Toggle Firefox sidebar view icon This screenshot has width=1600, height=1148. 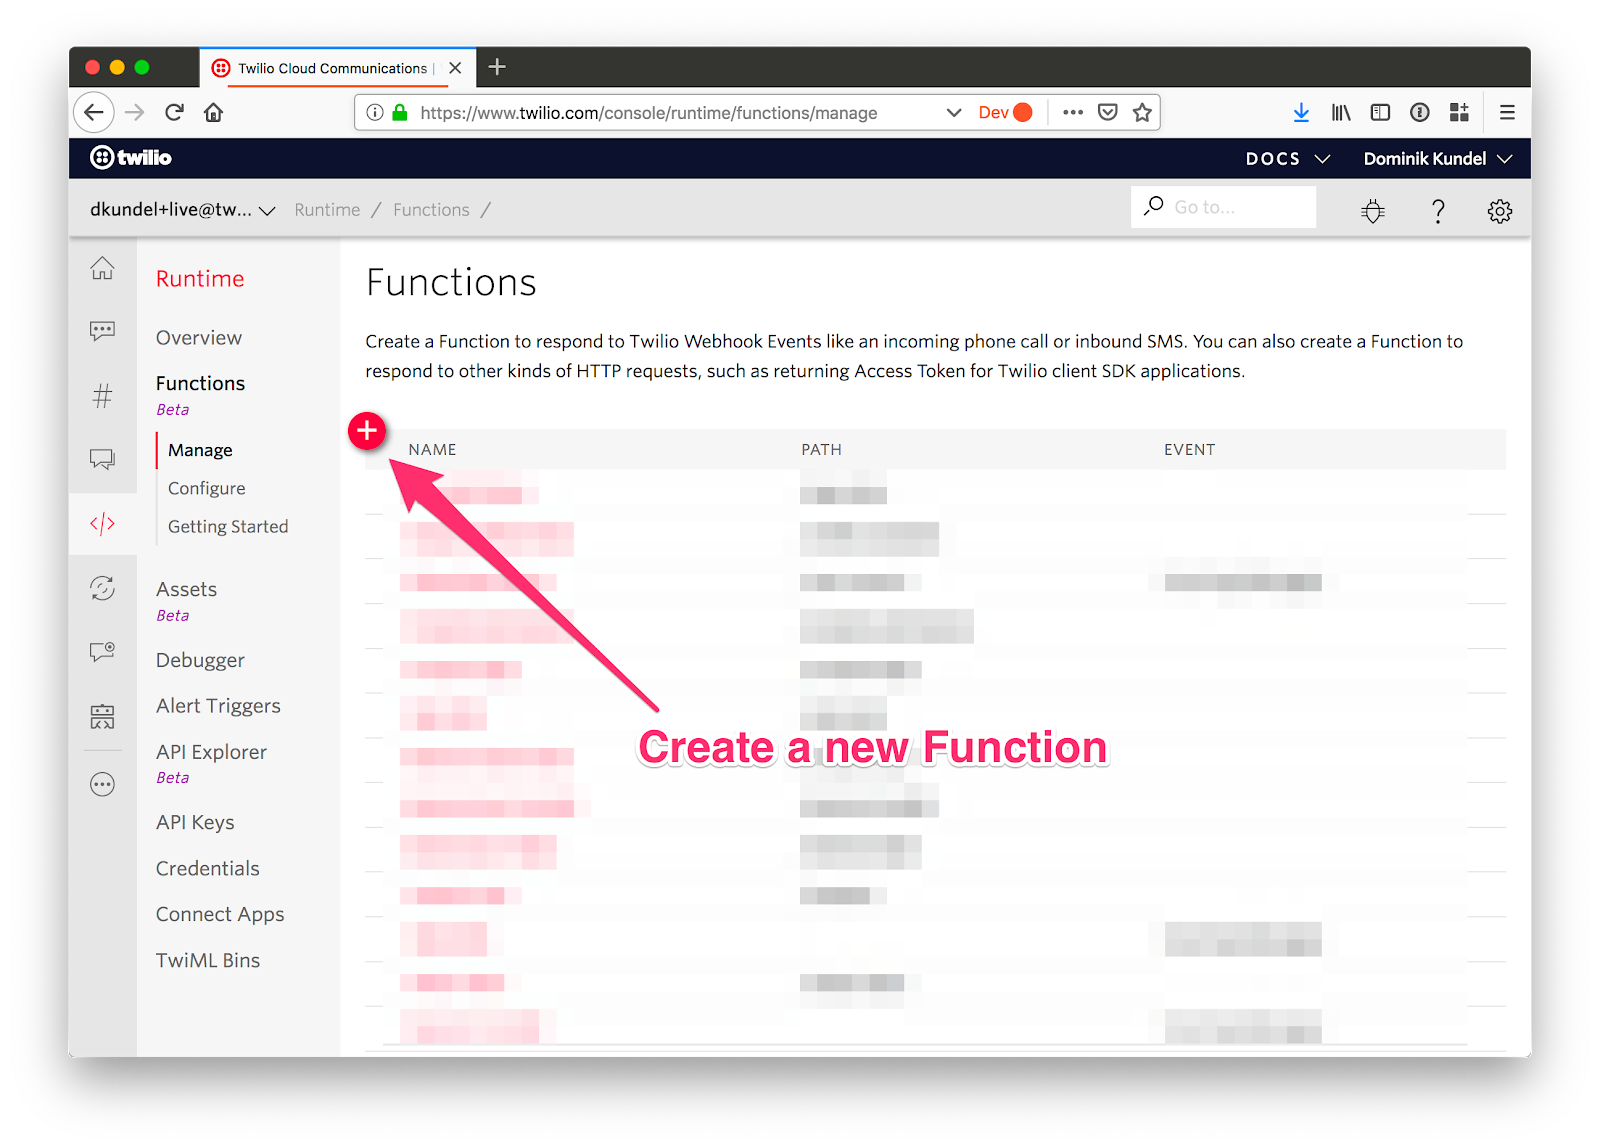point(1380,112)
